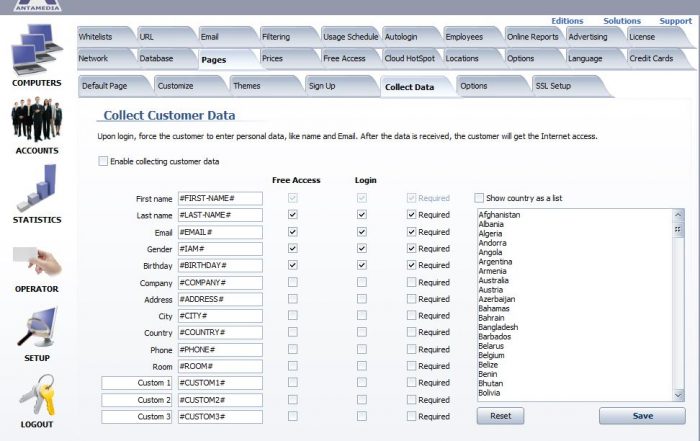This screenshot has height=441, width=700.
Task: Check the Company Required checkbox
Action: [x=412, y=282]
